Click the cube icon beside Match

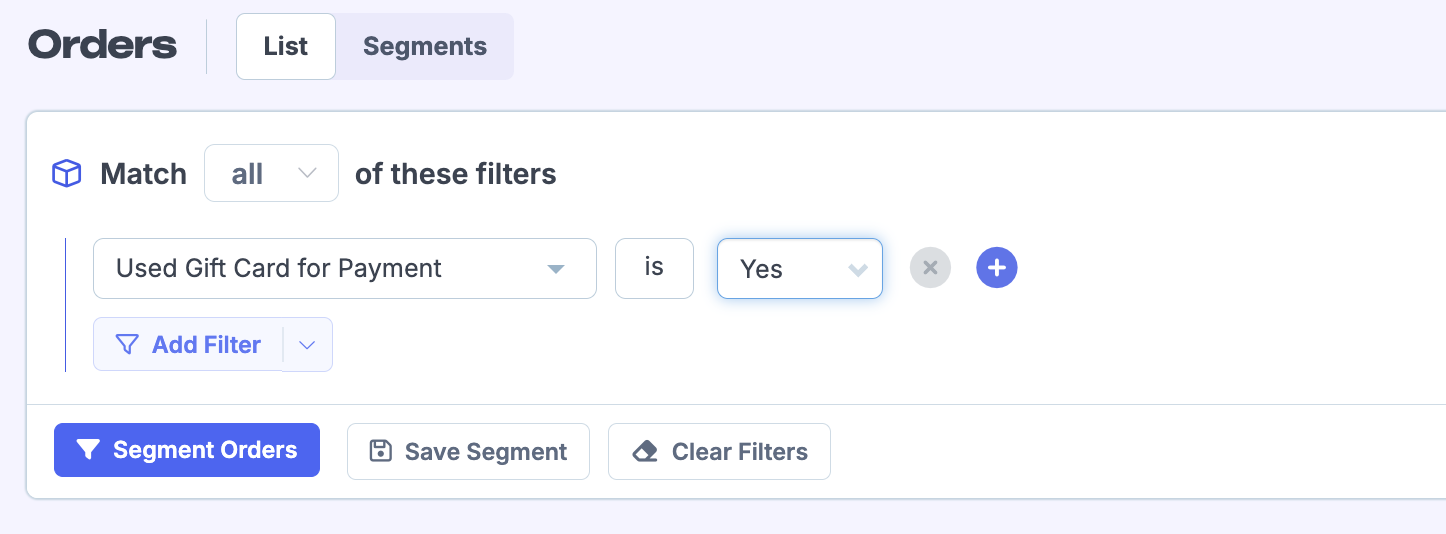(x=66, y=174)
